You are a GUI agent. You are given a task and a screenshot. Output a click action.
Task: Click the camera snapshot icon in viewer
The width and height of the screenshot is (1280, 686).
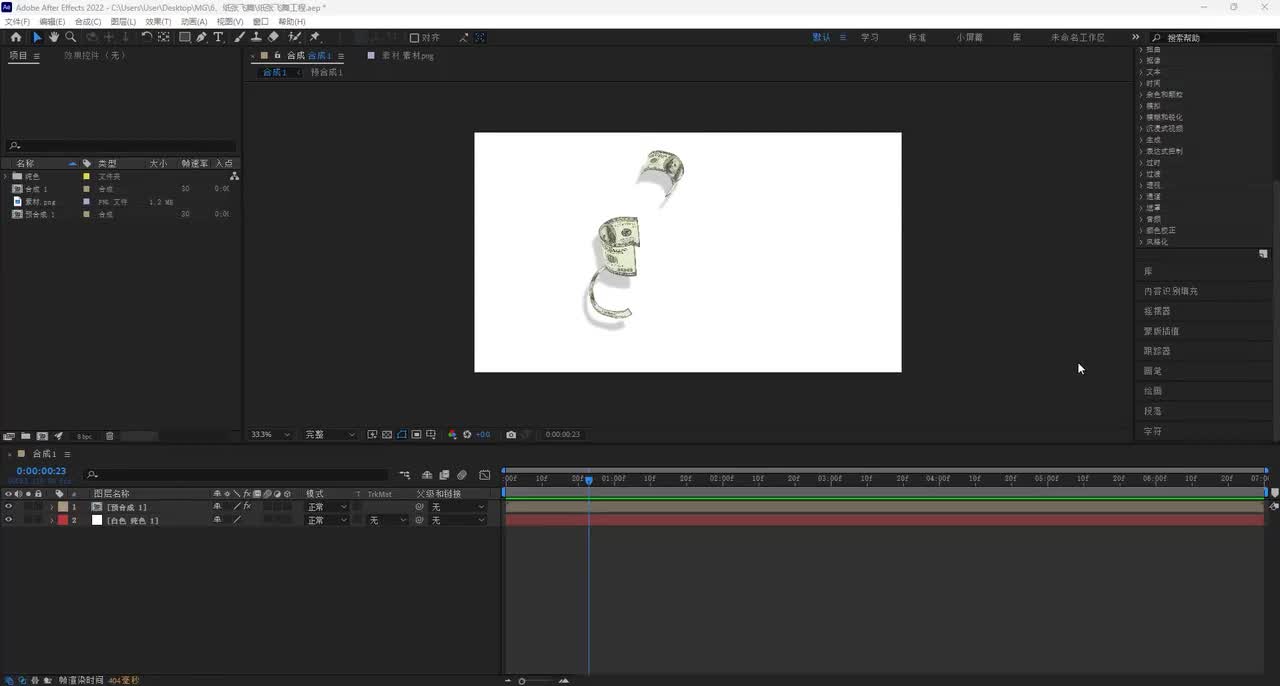(511, 435)
